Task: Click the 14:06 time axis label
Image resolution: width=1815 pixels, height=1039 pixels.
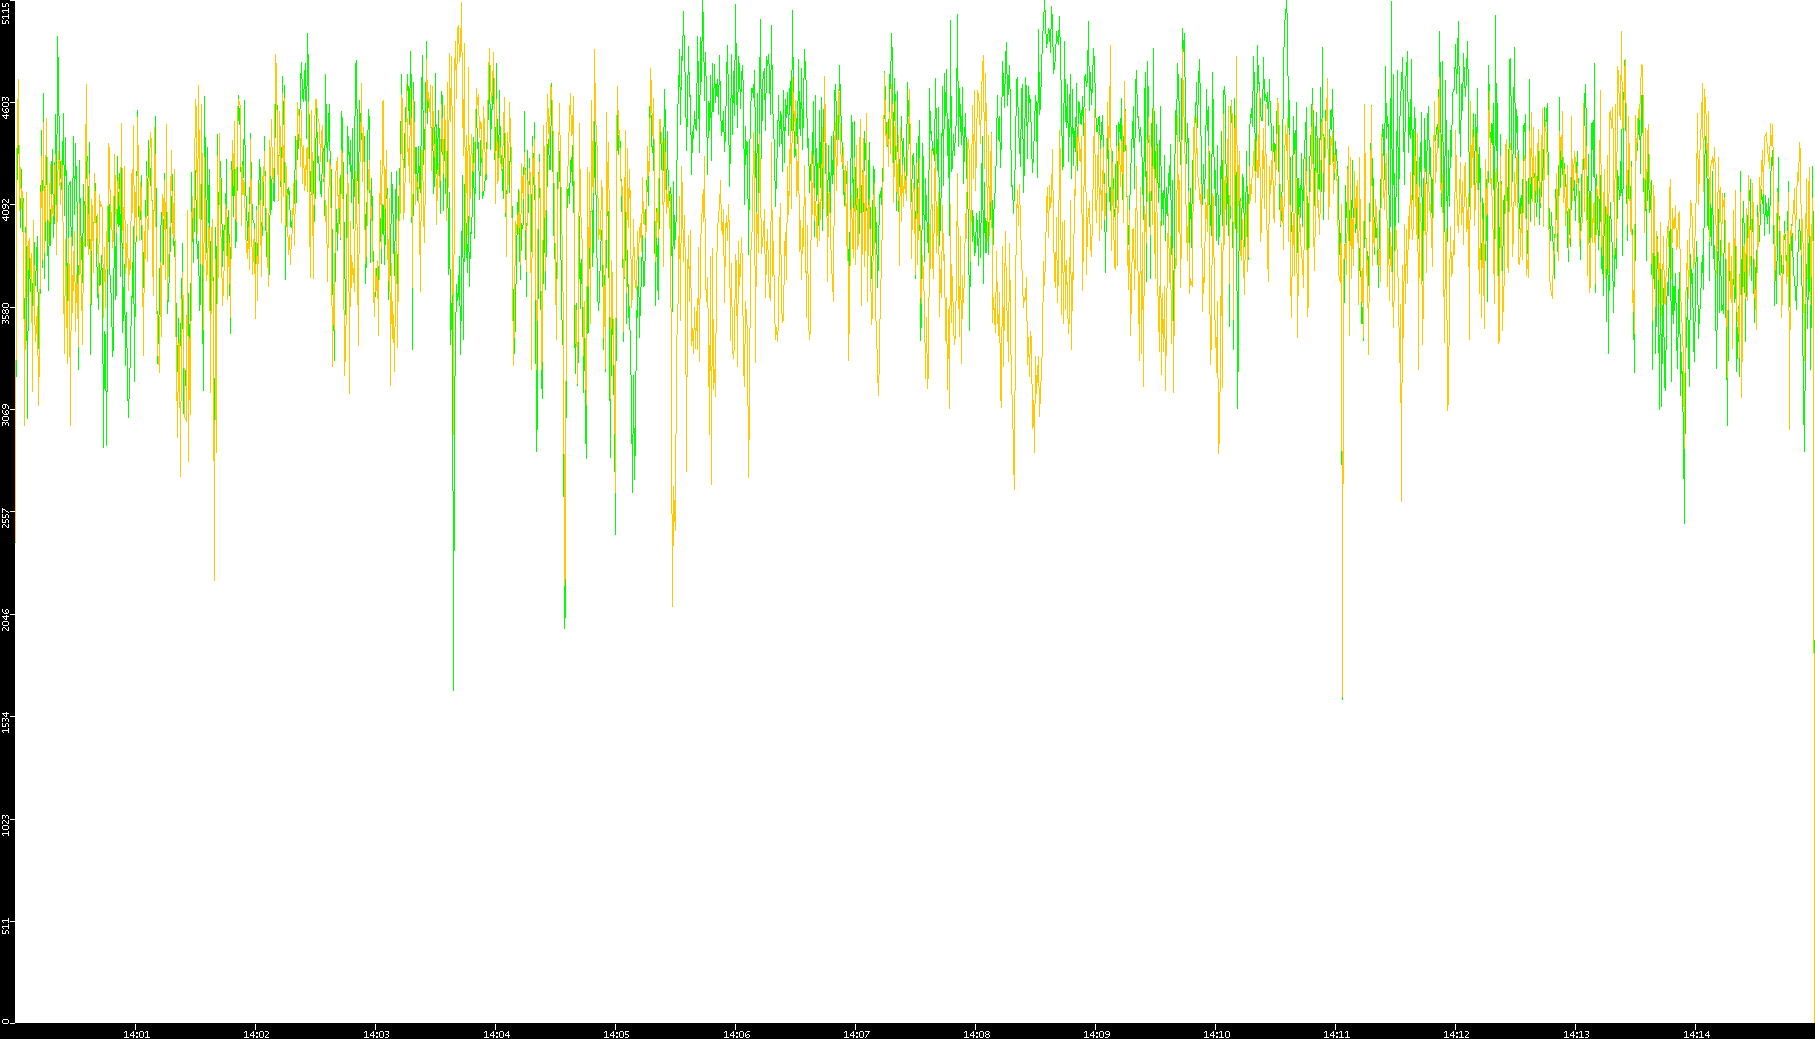Action: point(737,1034)
